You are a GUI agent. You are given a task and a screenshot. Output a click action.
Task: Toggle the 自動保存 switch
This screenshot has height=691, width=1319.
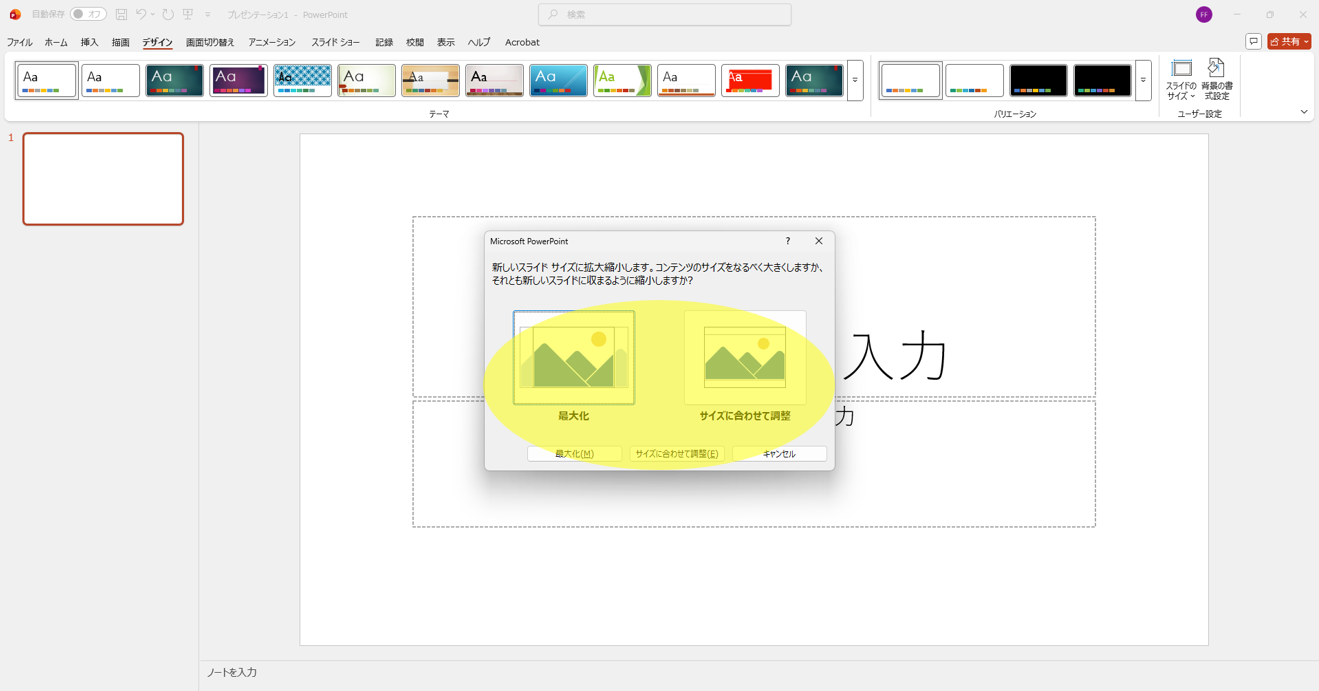pos(88,15)
